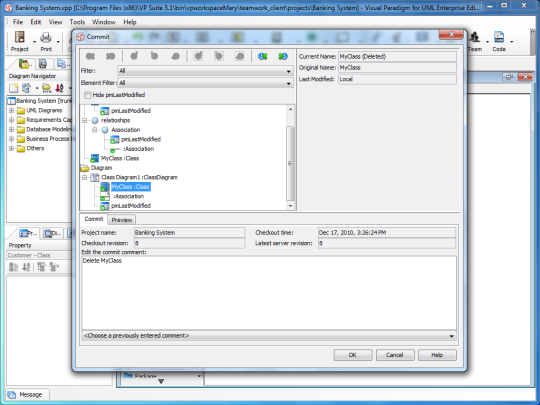The height and width of the screenshot is (405, 540).
Task: Select the Commit tab in the dialog
Action: (x=94, y=219)
